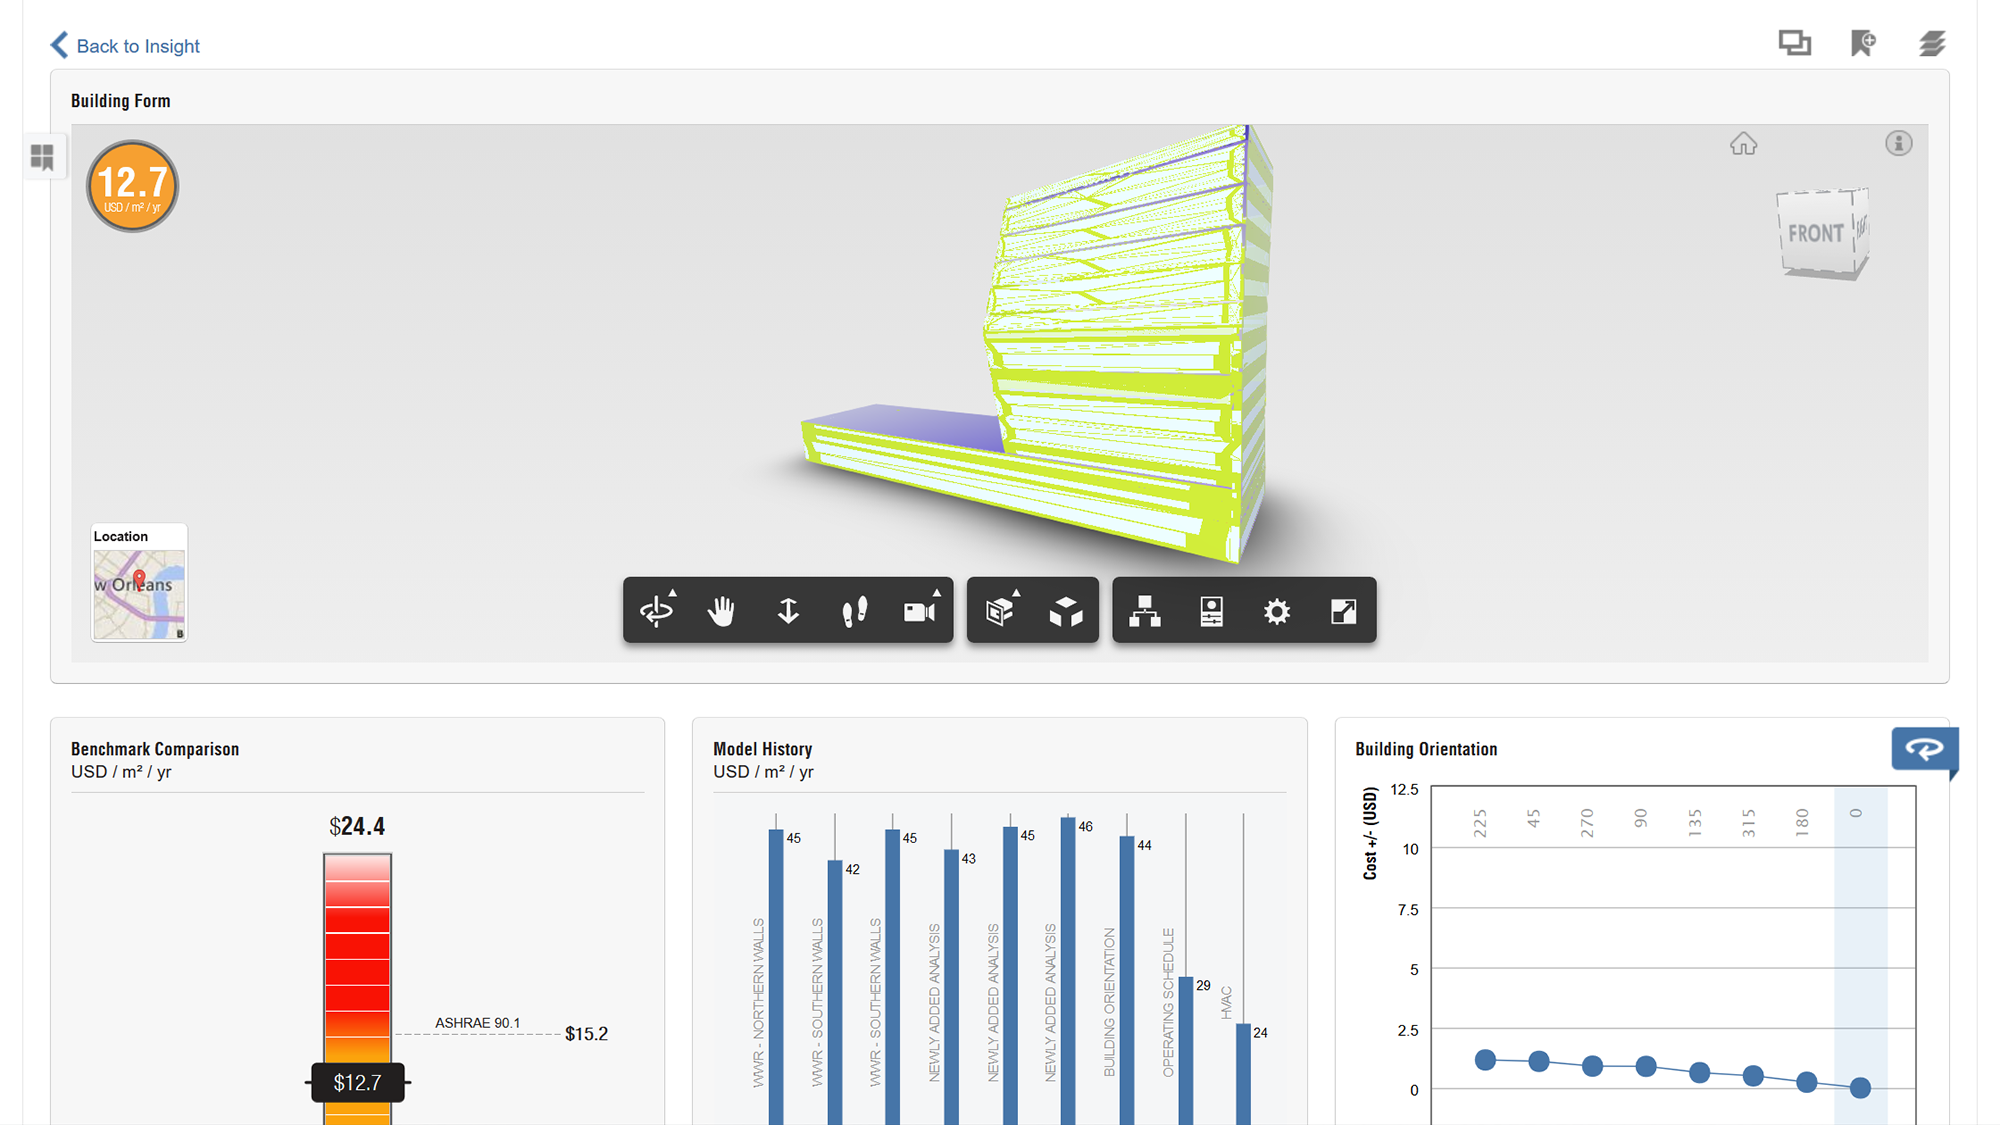The height and width of the screenshot is (1125, 2000).
Task: Click the $15.2 benchmark value
Action: (x=586, y=1034)
